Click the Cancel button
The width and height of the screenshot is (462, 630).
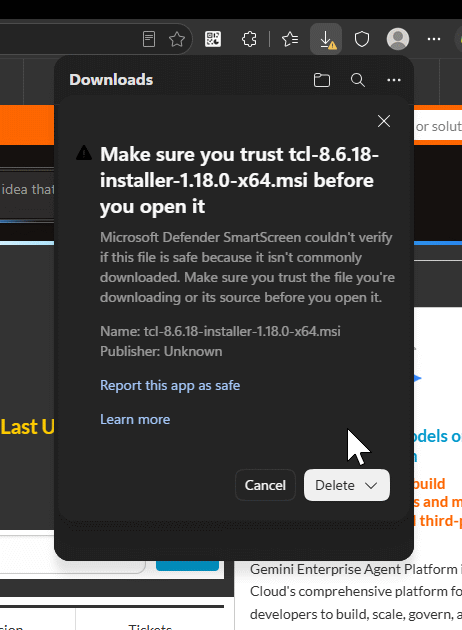click(265, 485)
